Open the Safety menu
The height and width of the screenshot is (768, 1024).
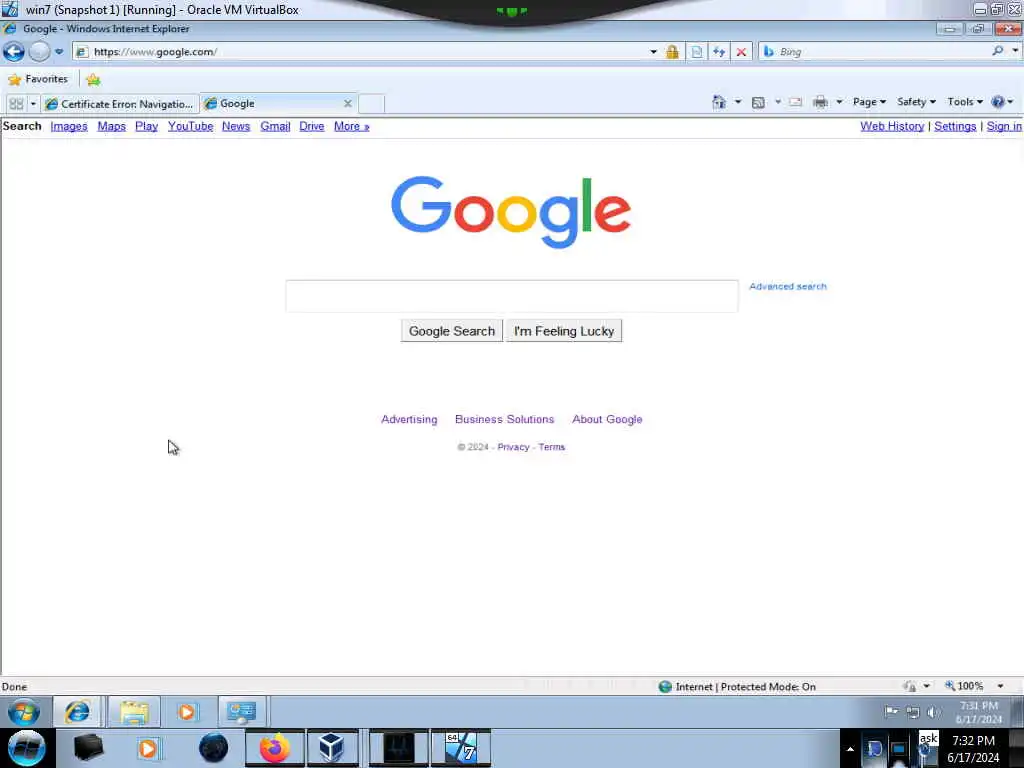click(x=916, y=102)
